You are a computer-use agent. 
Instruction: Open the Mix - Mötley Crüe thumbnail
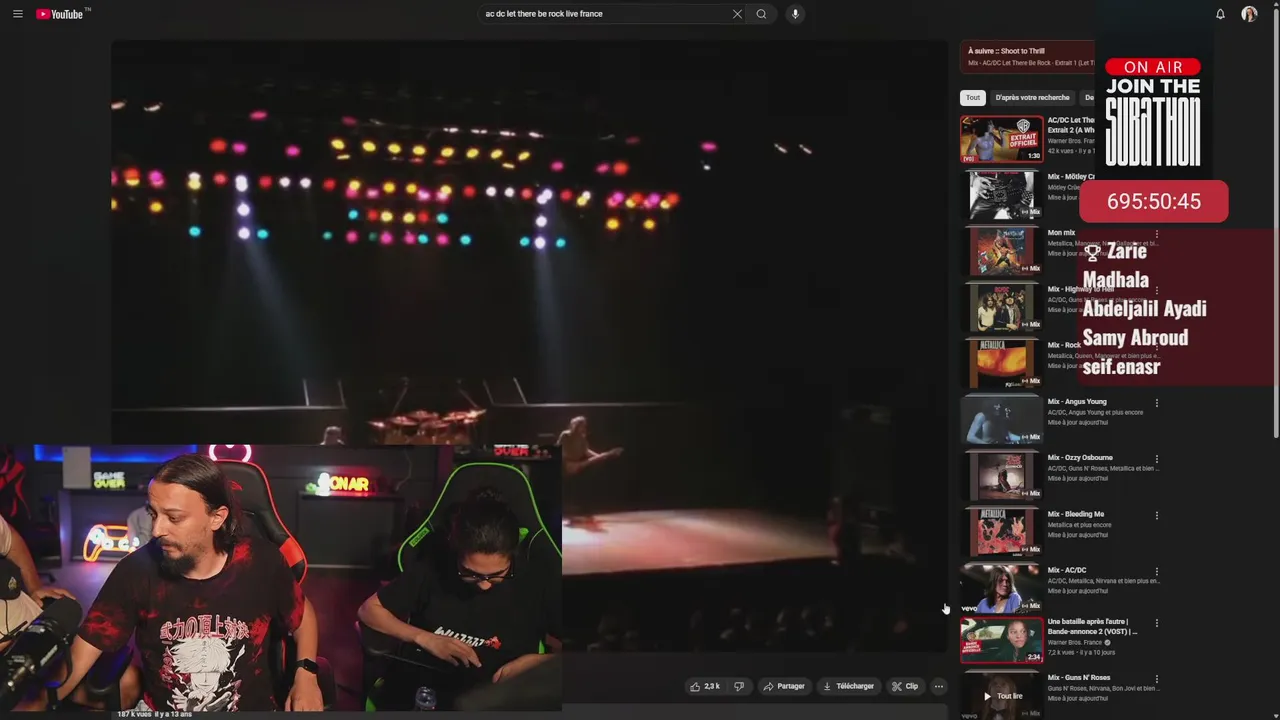click(1002, 195)
